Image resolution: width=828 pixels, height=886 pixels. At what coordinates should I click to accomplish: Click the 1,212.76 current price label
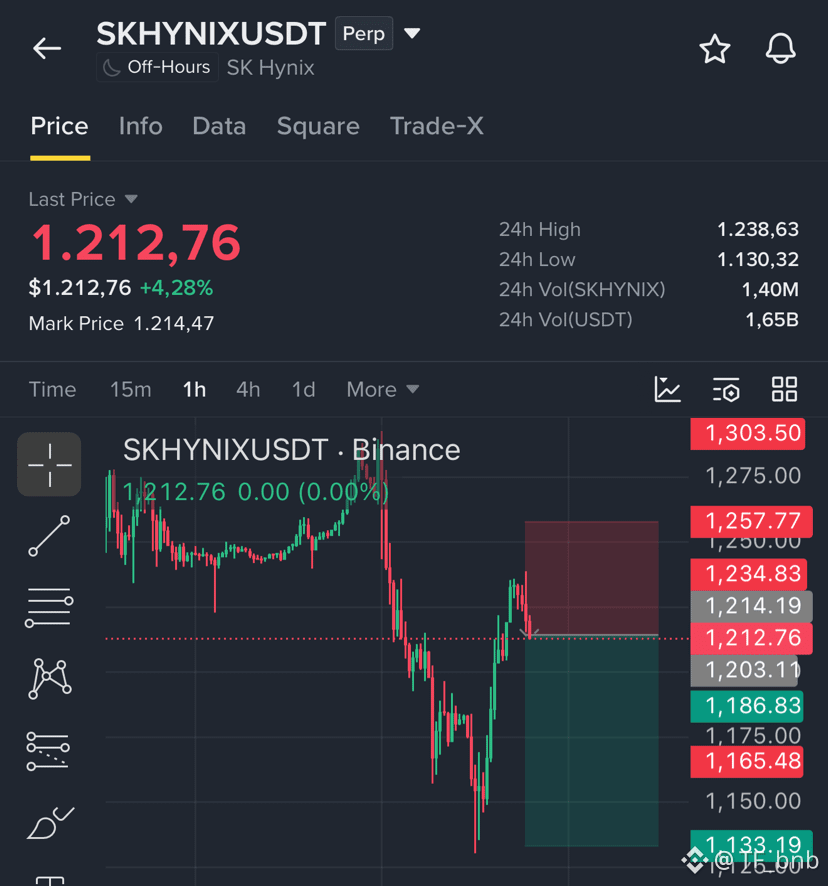pos(752,639)
